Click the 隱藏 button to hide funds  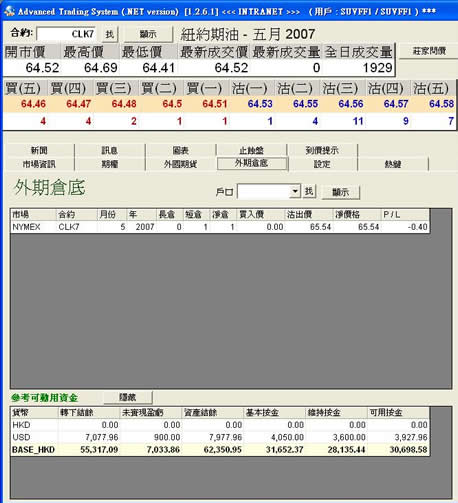pos(128,397)
